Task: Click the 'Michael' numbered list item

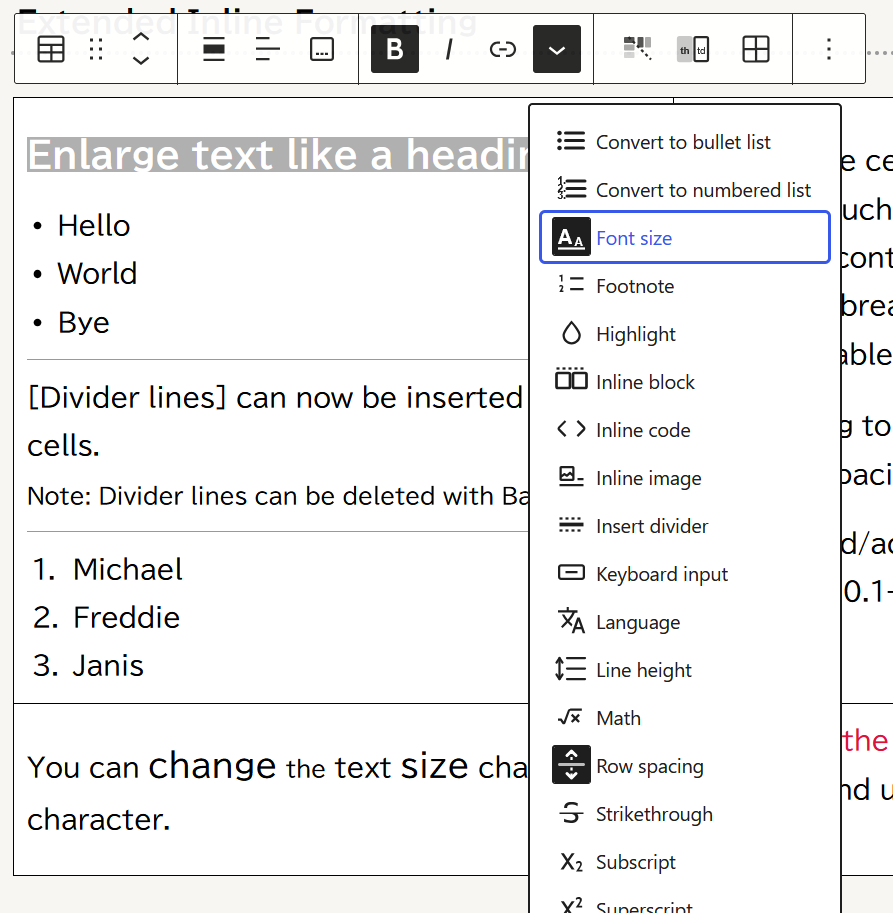Action: tap(127, 569)
